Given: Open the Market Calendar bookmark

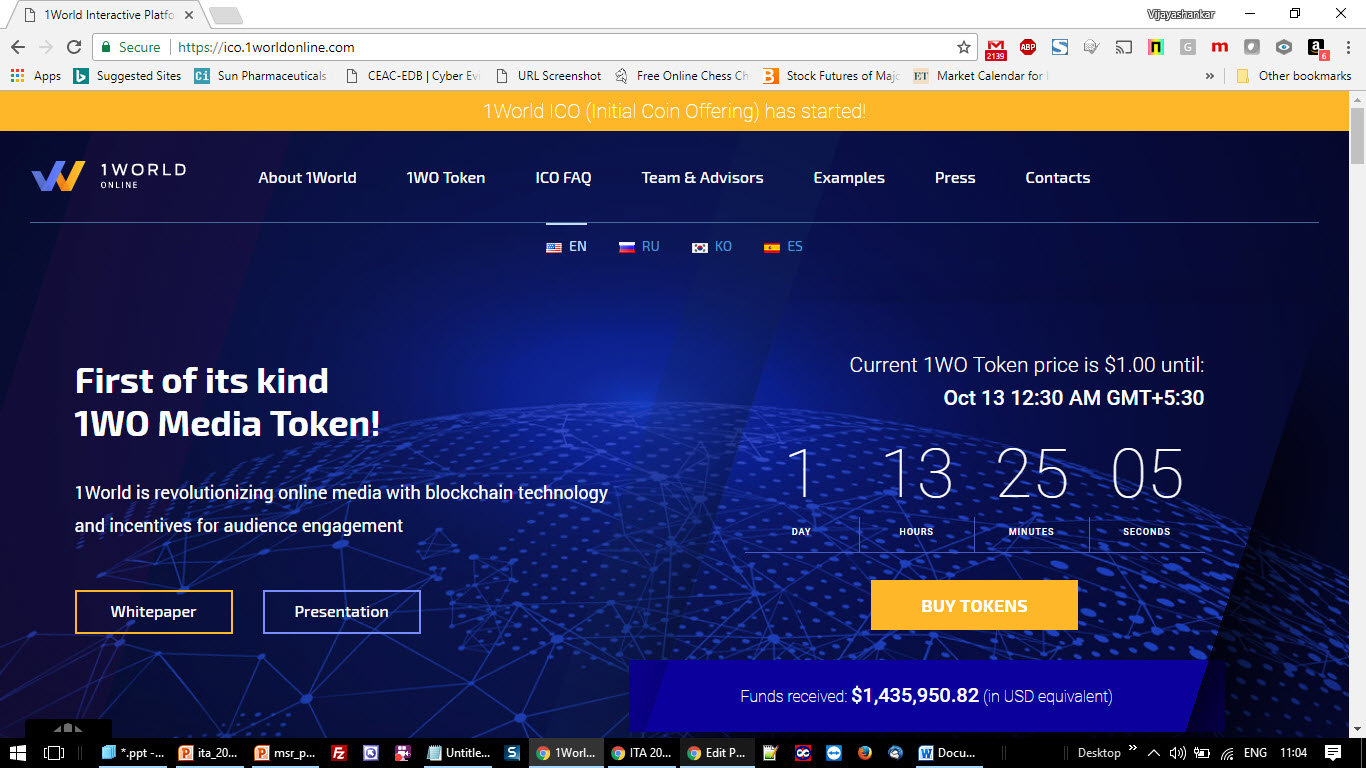Looking at the screenshot, I should coord(980,76).
